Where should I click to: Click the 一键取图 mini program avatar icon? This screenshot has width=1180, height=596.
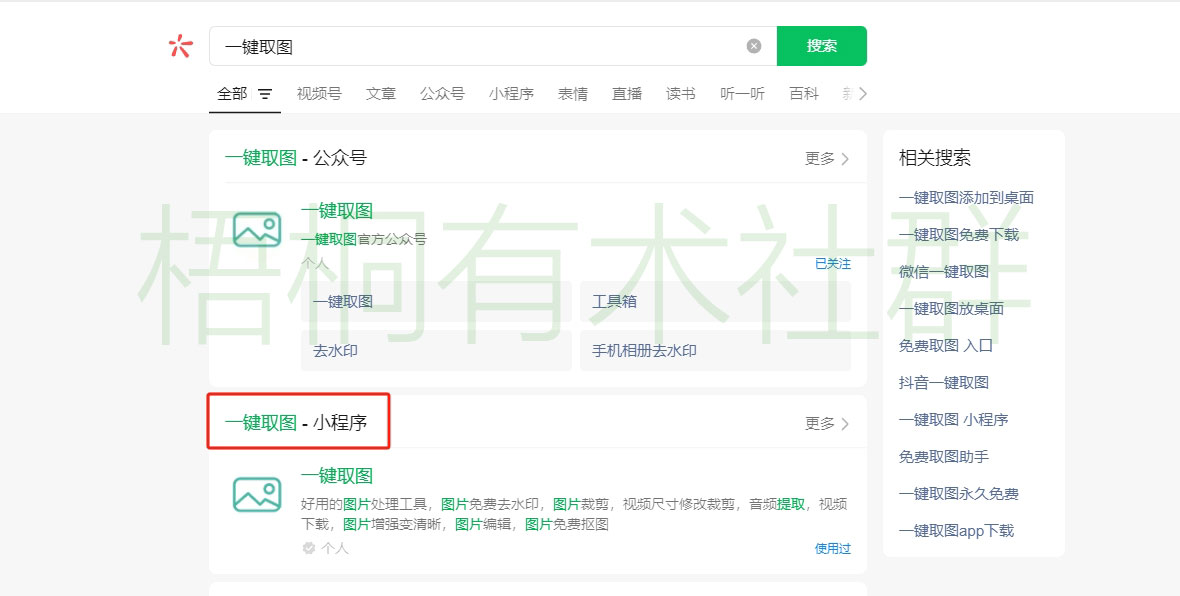point(257,494)
